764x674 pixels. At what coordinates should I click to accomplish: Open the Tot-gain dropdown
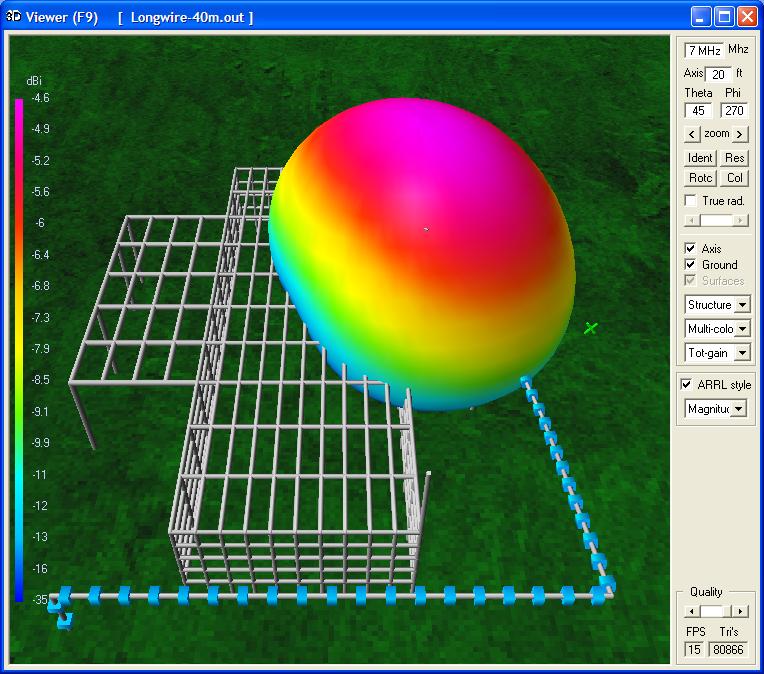742,353
